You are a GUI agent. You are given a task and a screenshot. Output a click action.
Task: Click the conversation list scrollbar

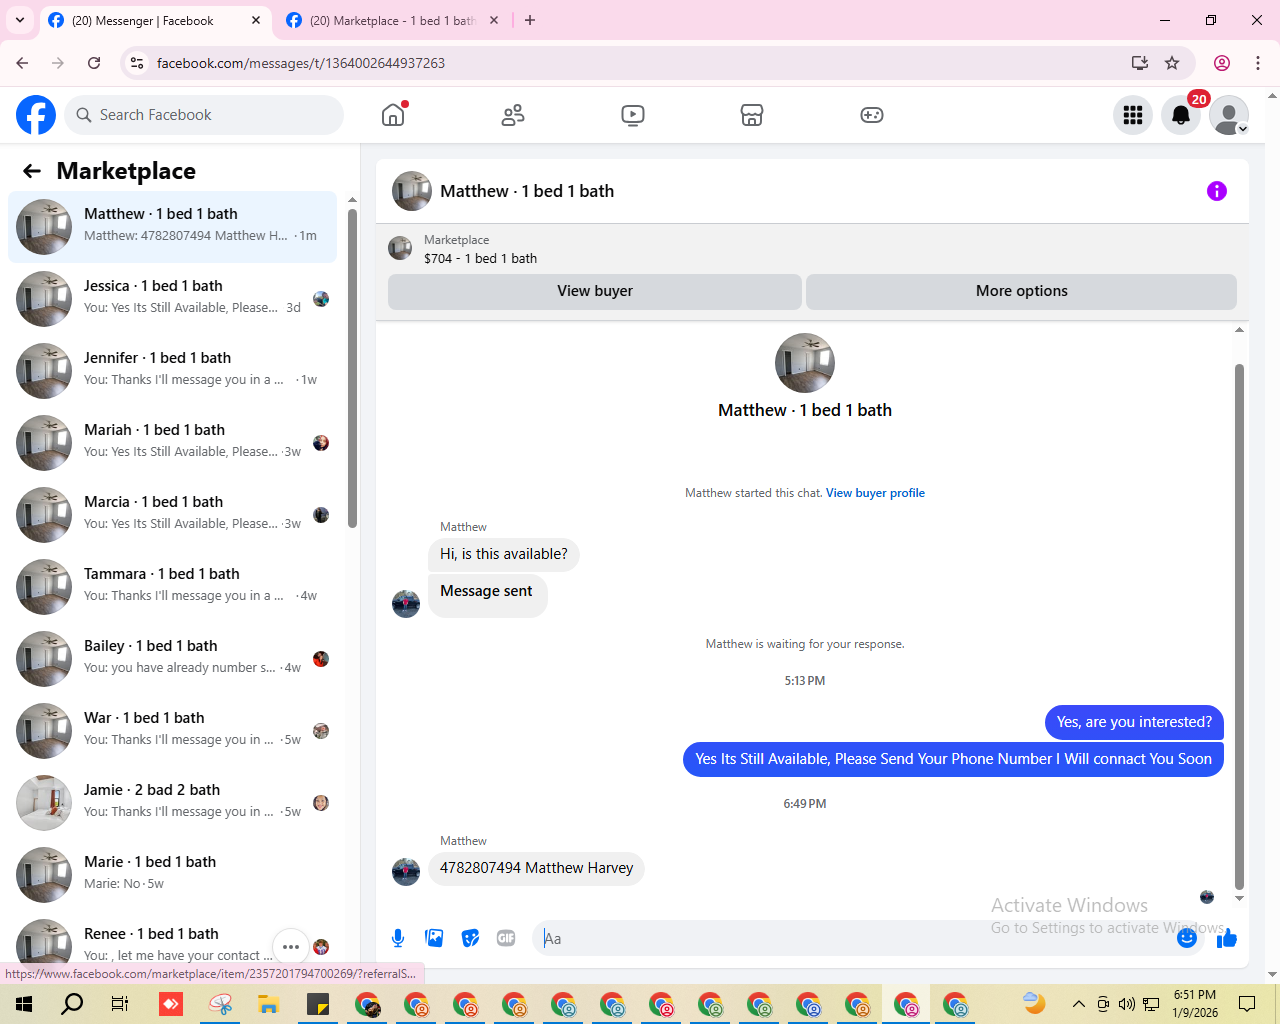point(352,367)
